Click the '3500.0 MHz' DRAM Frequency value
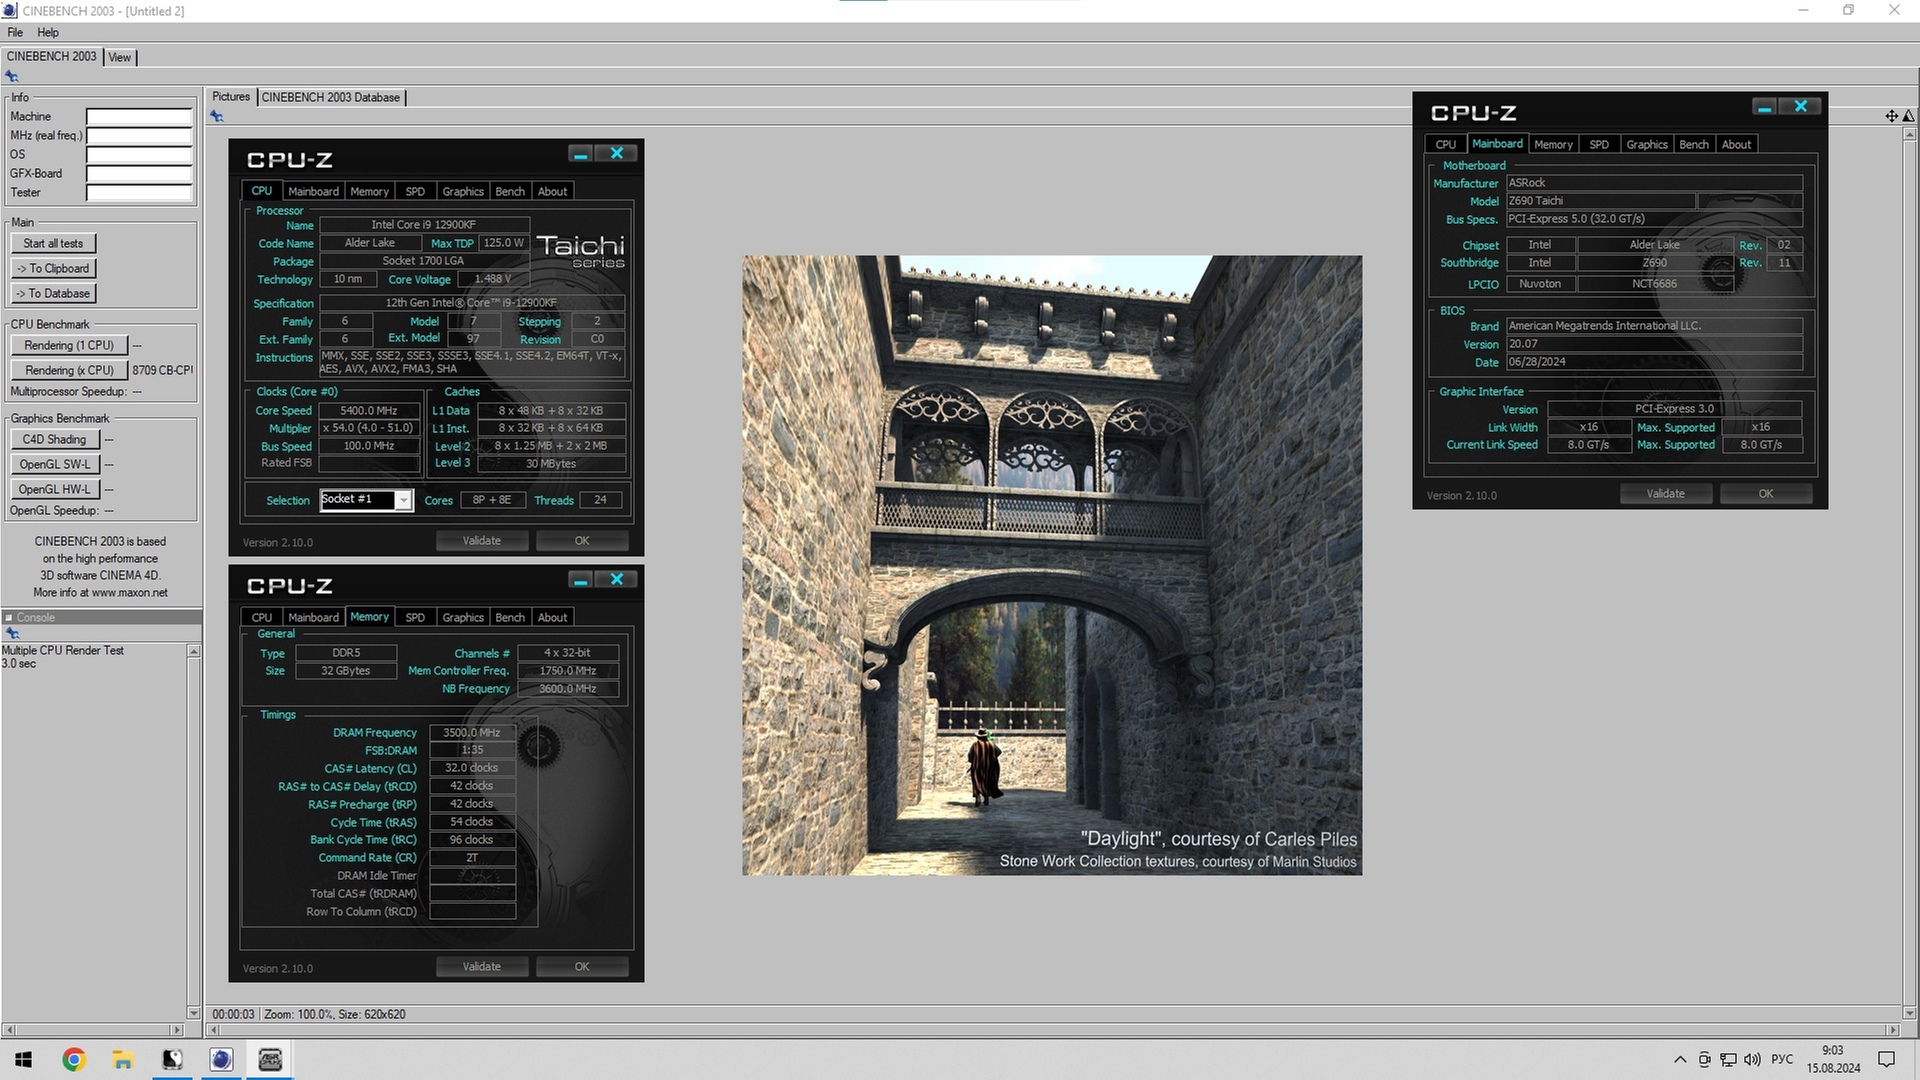 472,733
